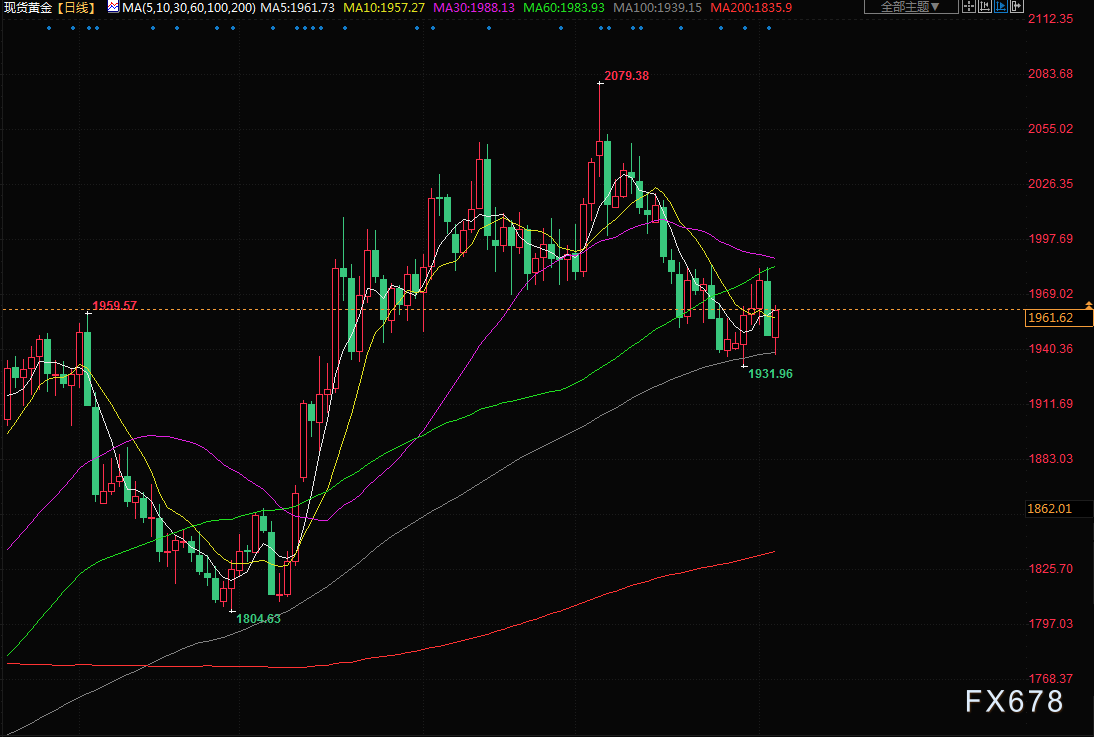Click the MA5:1961.73 legend value
1094x737 pixels.
click(297, 8)
